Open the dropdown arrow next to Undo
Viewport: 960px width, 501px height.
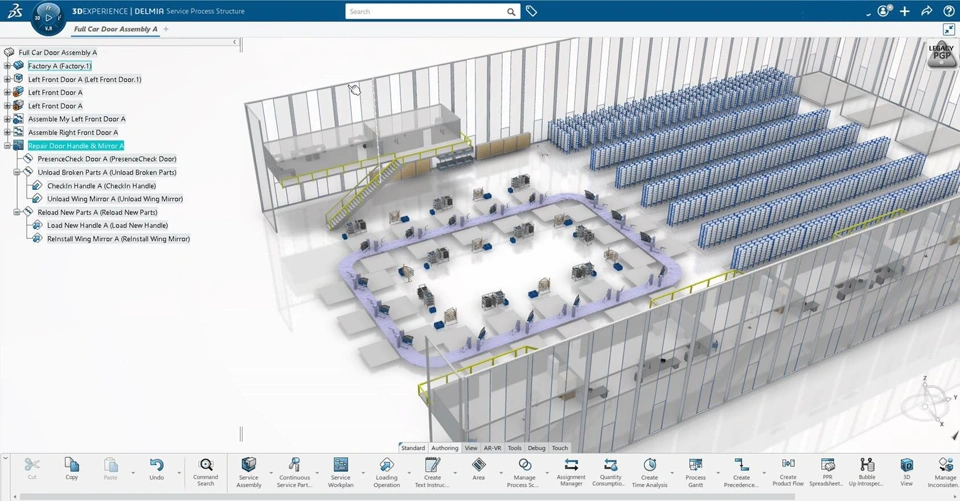click(179, 473)
